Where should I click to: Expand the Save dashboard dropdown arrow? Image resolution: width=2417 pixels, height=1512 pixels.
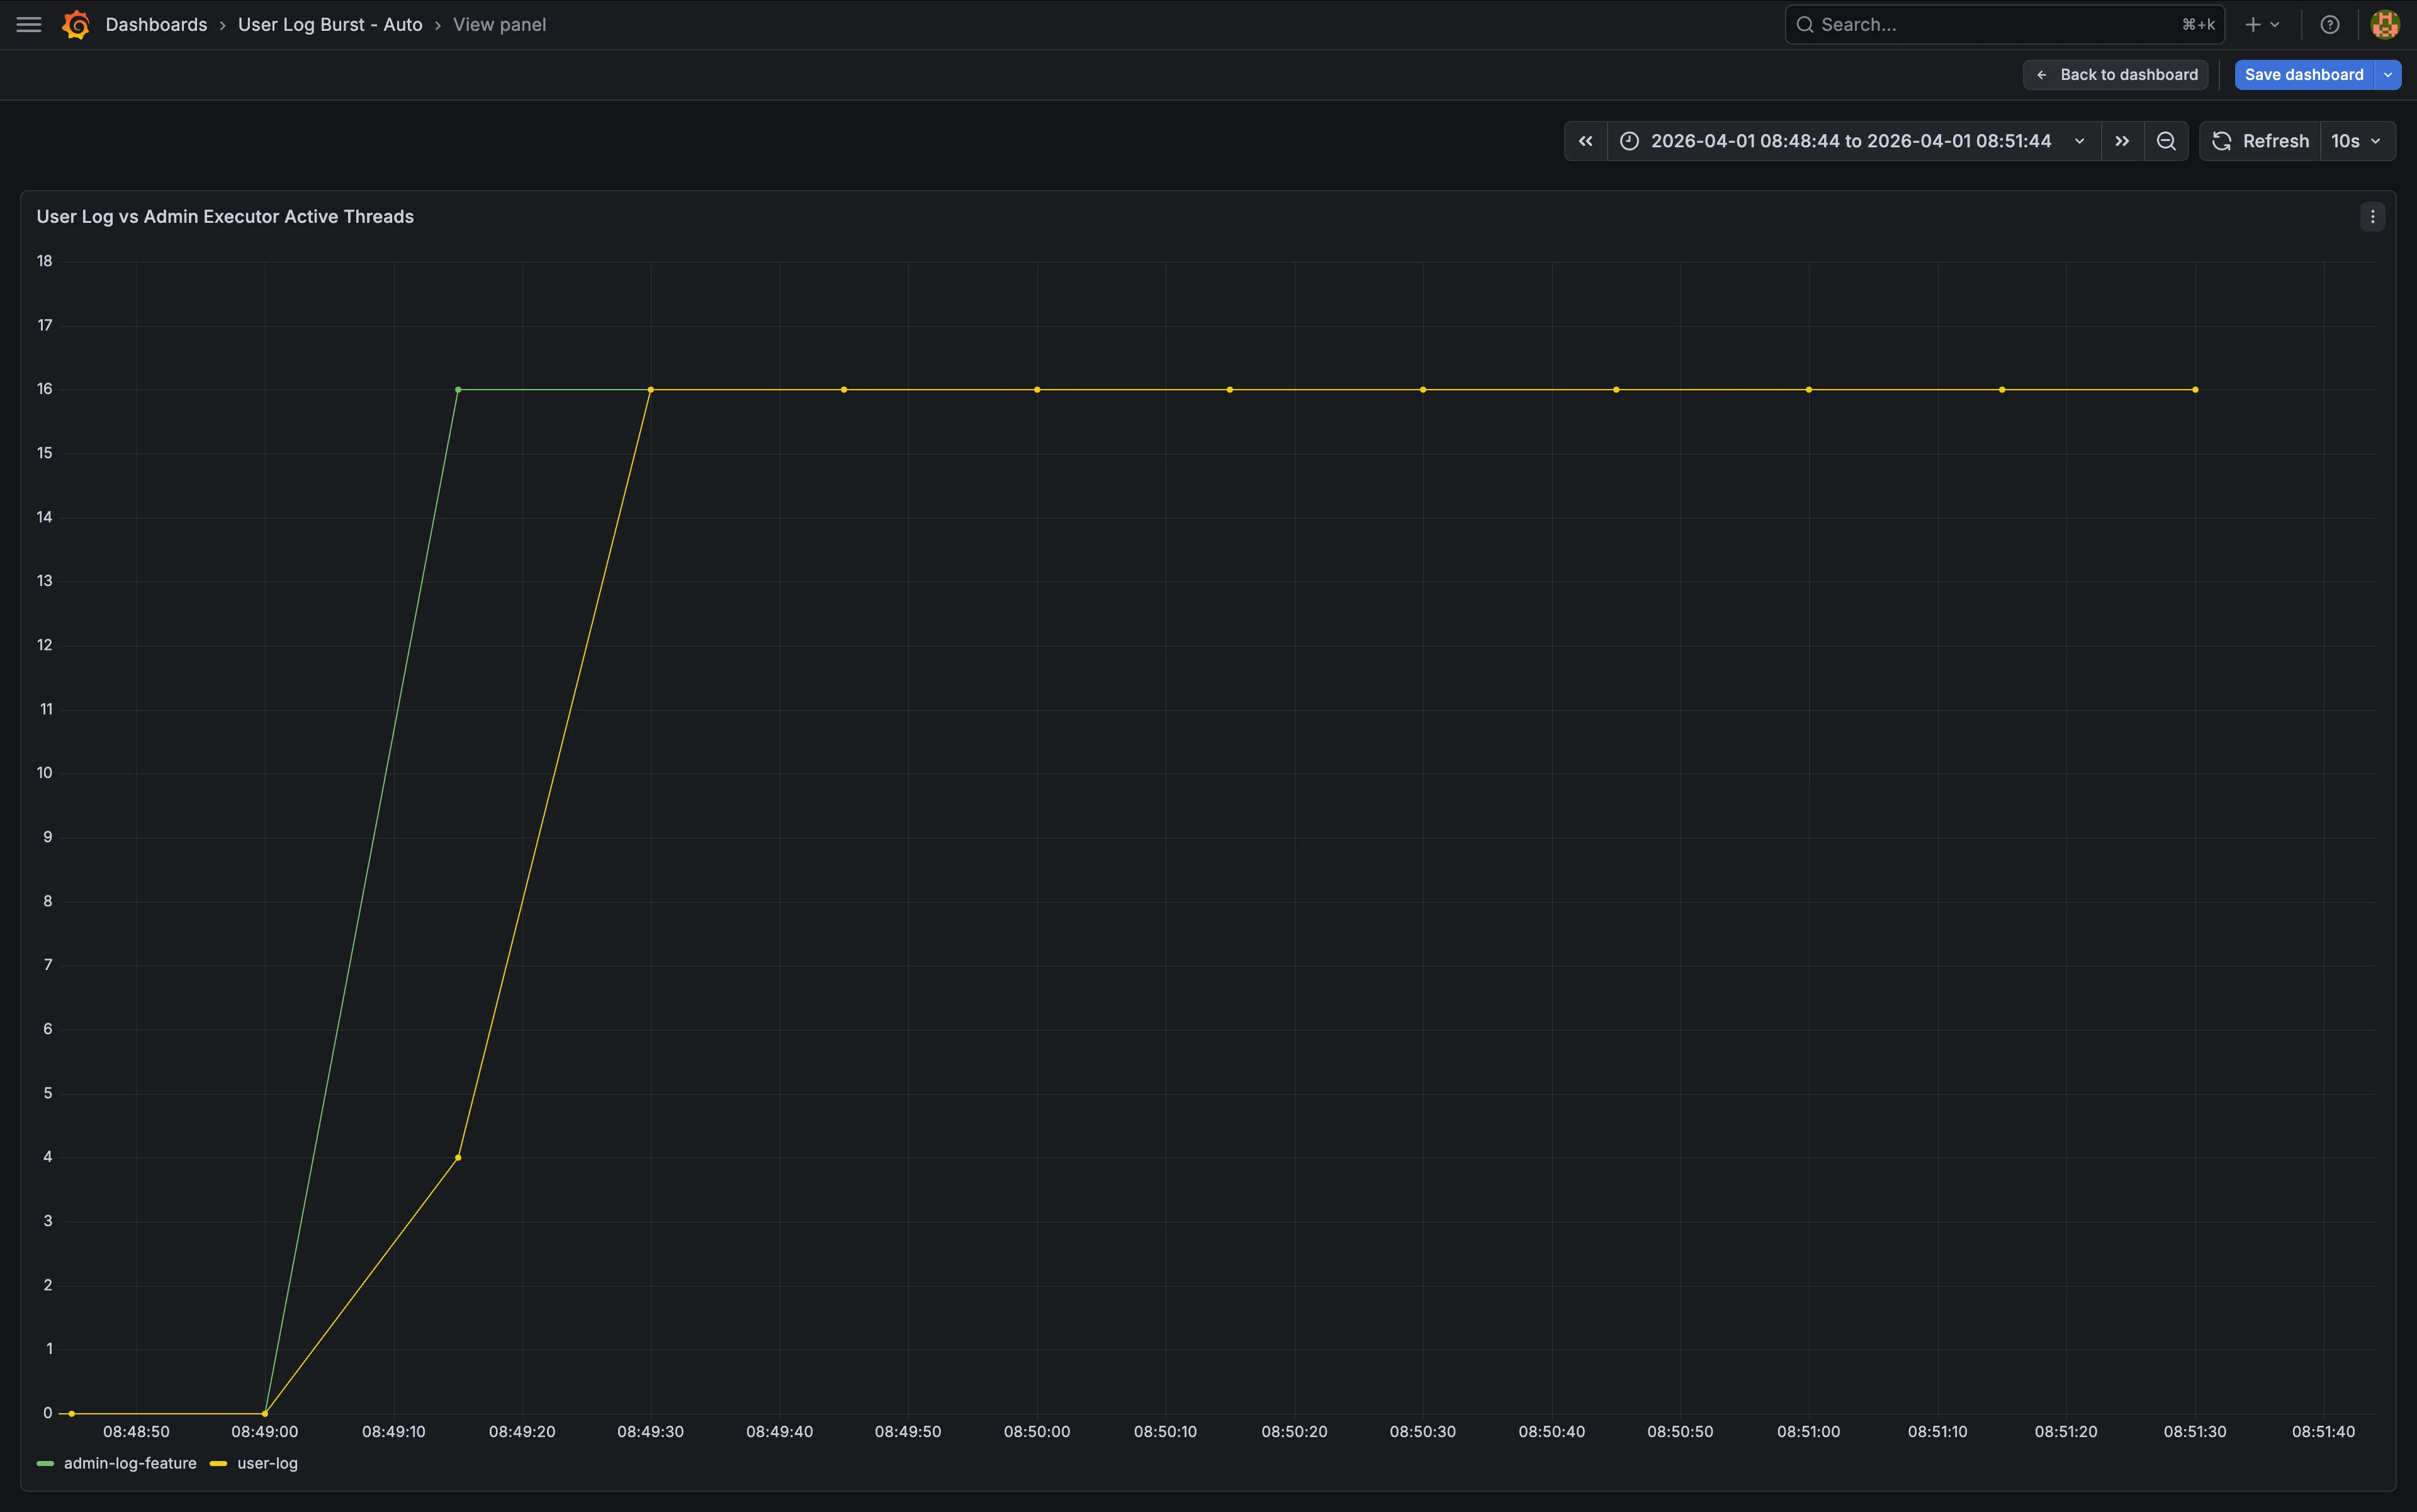2388,75
